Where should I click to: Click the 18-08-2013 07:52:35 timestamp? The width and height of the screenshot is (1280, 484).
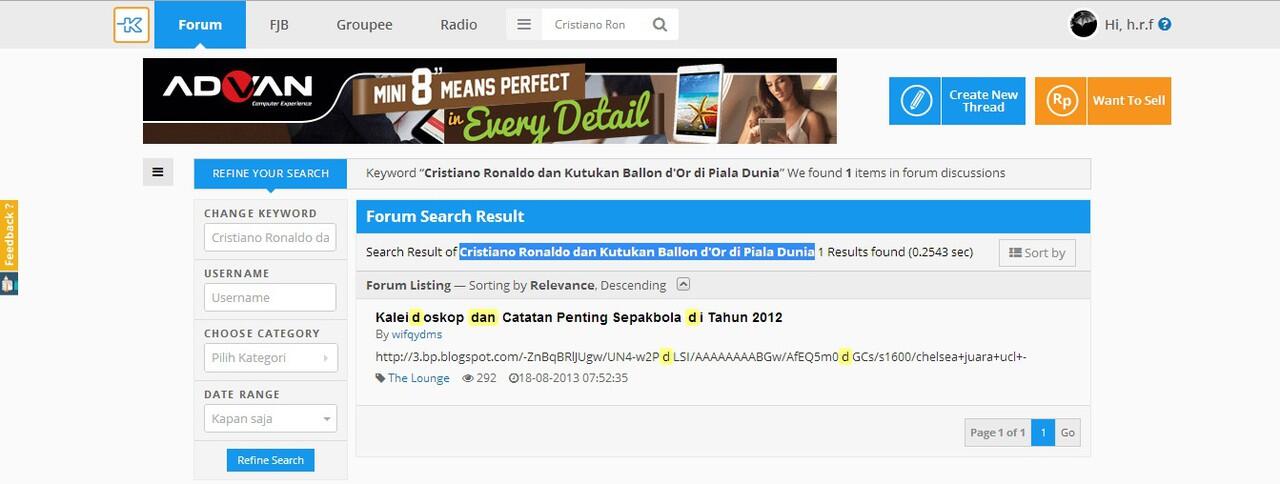574,378
